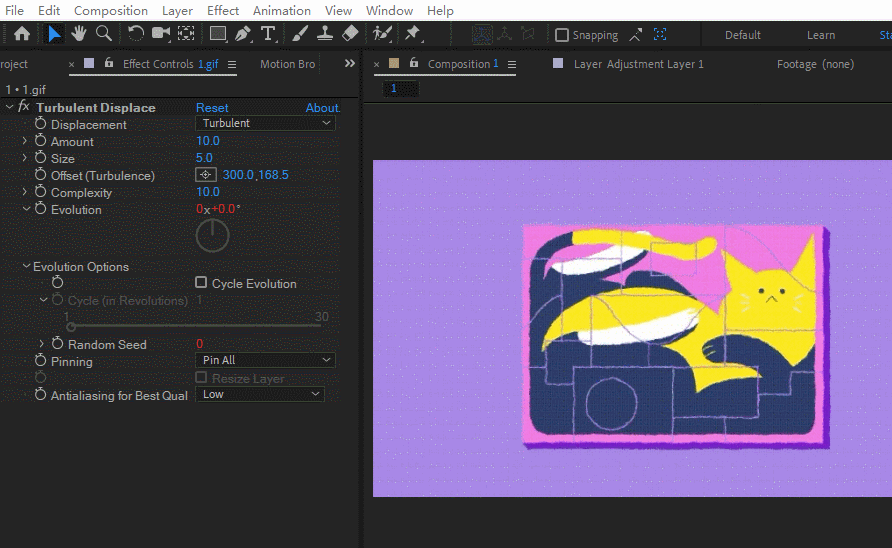This screenshot has width=892, height=548.
Task: Toggle stopwatch for Amount property
Action: (x=40, y=141)
